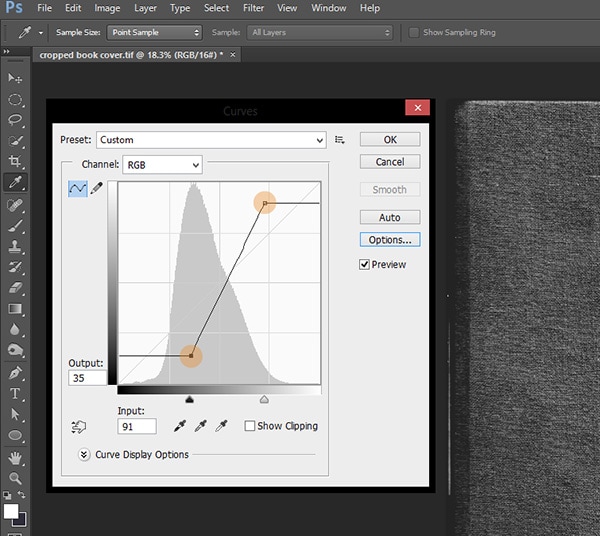Open the Preset dropdown

[211, 140]
